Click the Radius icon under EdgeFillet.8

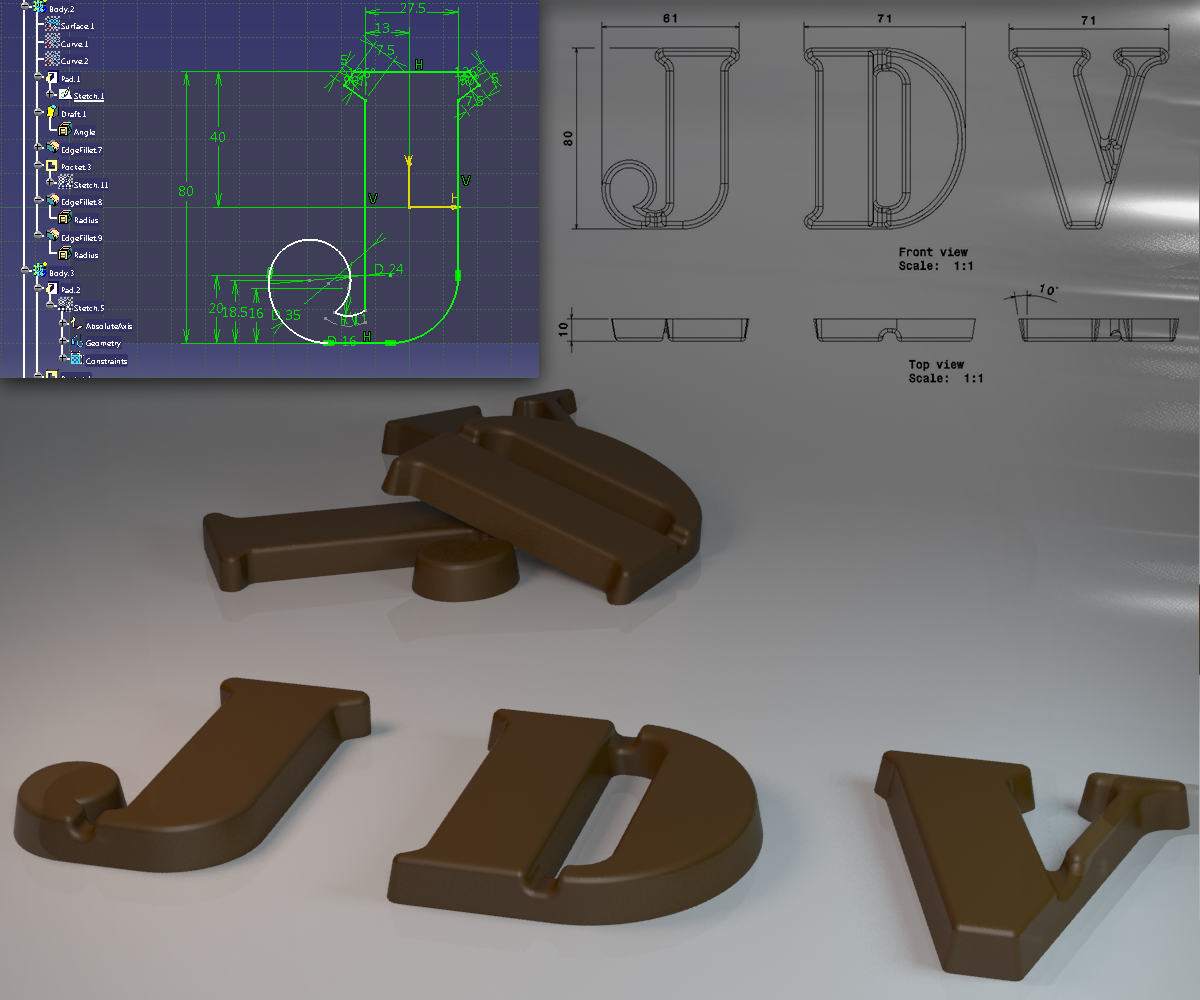65,219
